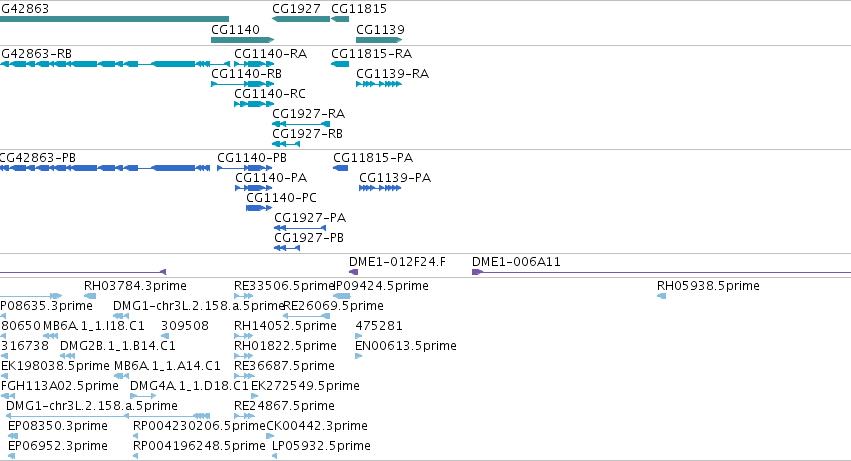Click the FGH113A02.5prime EST label
Screen dimensions: 851x461
point(60,386)
